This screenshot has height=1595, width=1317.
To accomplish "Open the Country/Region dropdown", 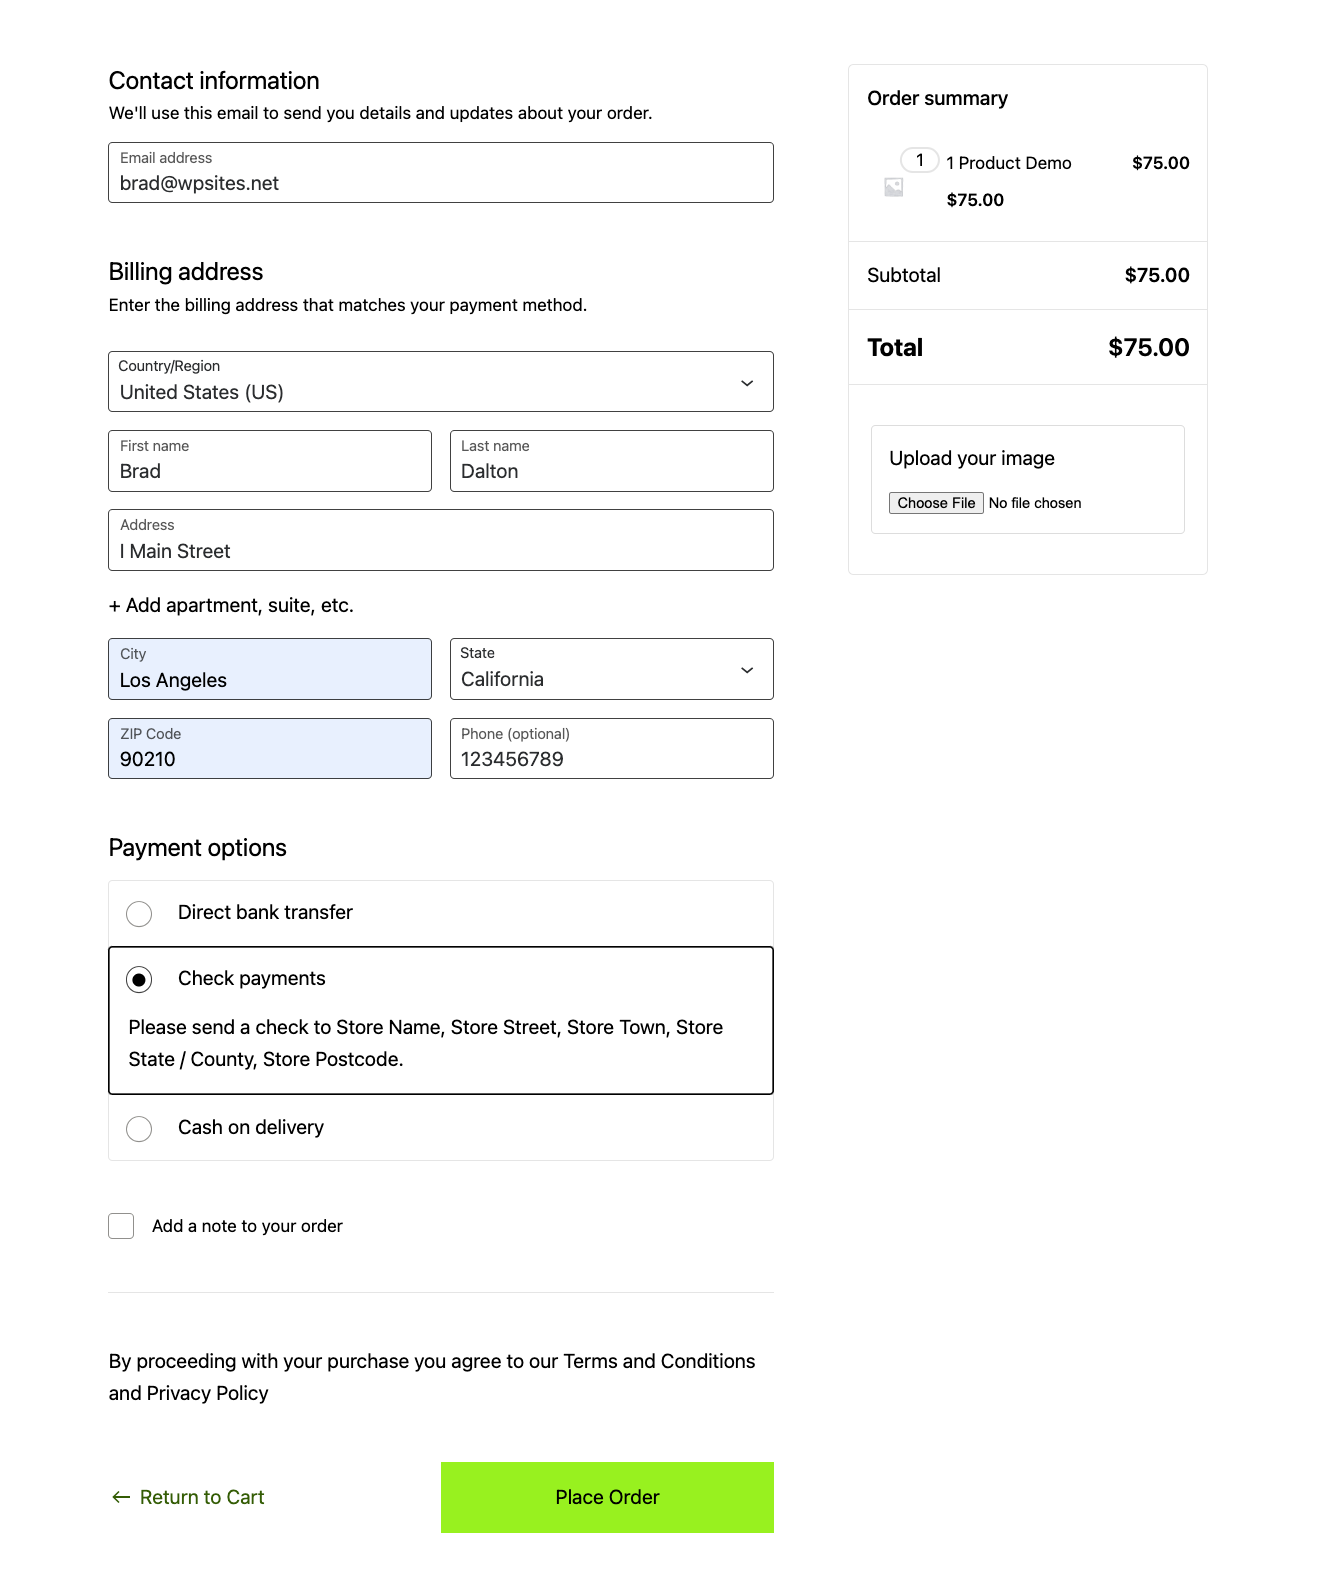I will tap(440, 382).
